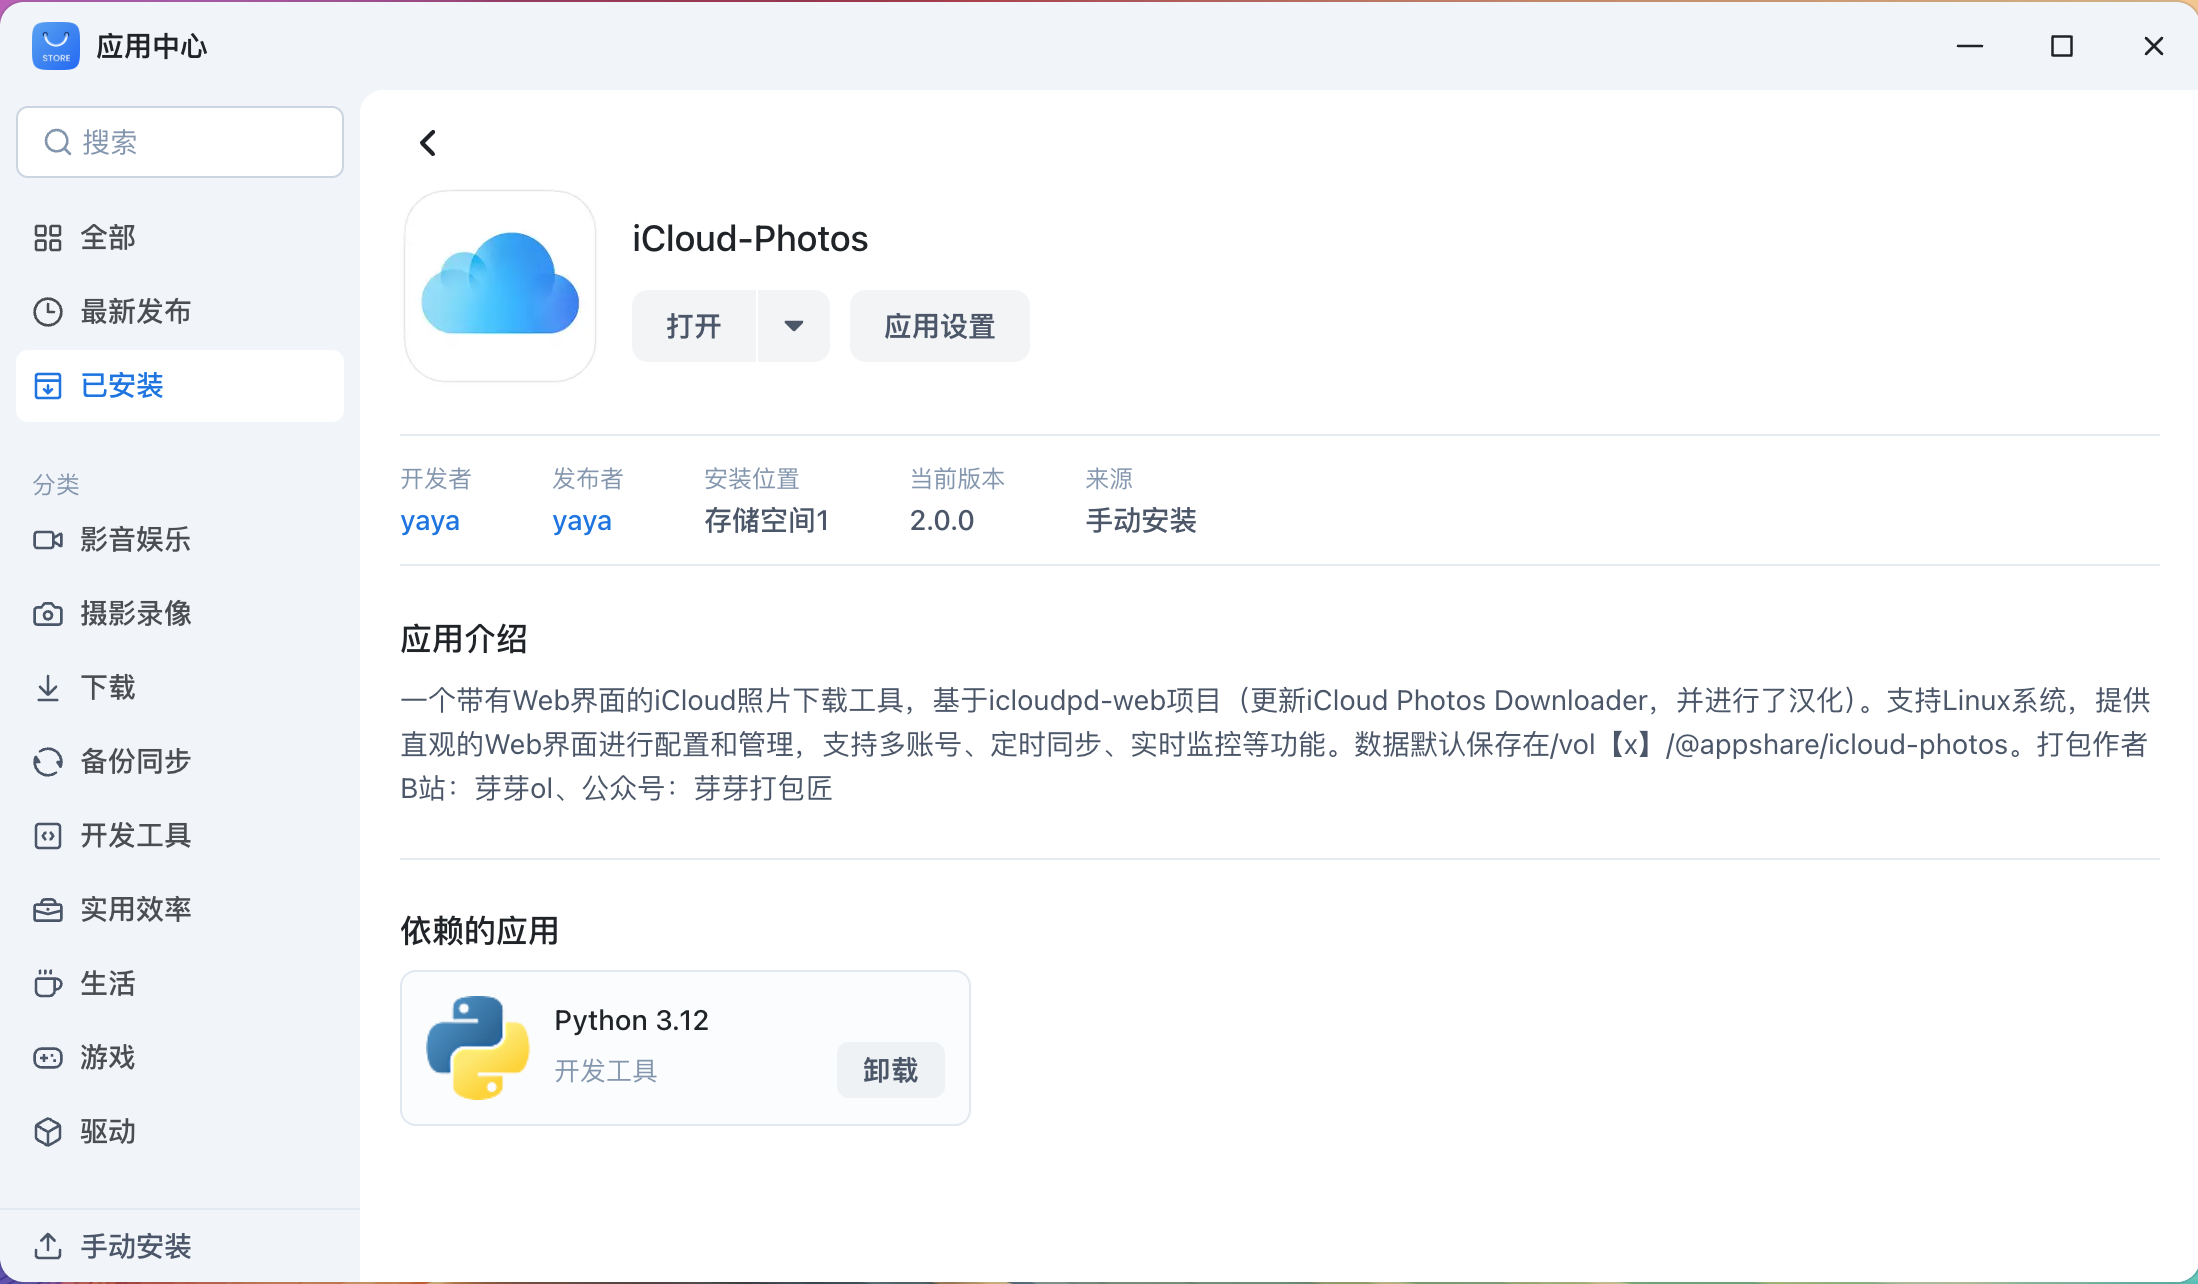The height and width of the screenshot is (1284, 2198).
Task: Open the 备份同步 sync category
Action: pyautogui.click(x=135, y=762)
